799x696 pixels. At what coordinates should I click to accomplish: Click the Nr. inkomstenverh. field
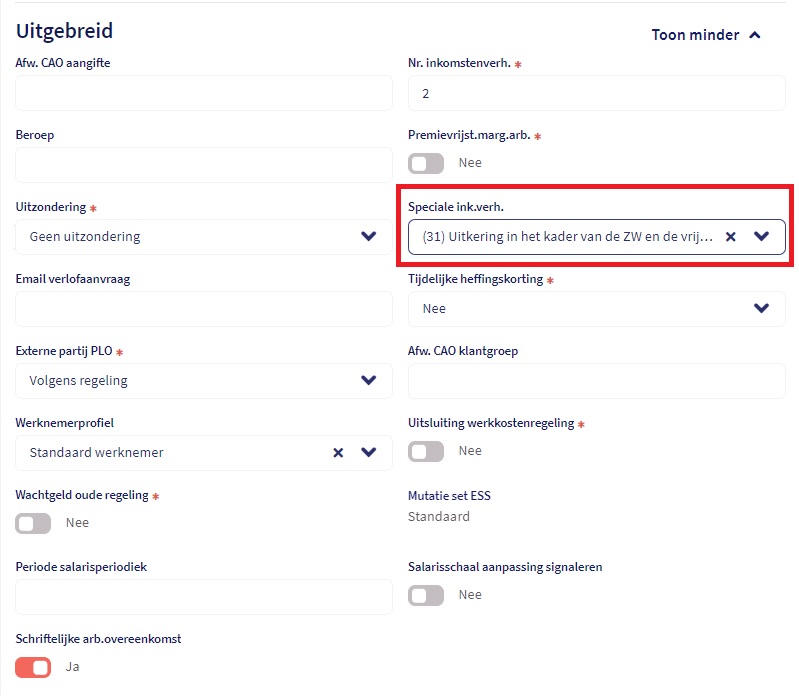pyautogui.click(x=596, y=93)
